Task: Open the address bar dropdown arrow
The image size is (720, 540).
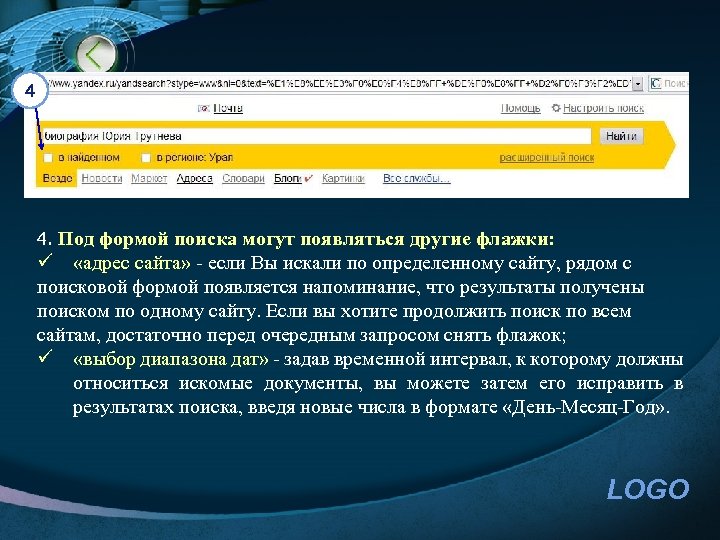Action: (x=637, y=84)
